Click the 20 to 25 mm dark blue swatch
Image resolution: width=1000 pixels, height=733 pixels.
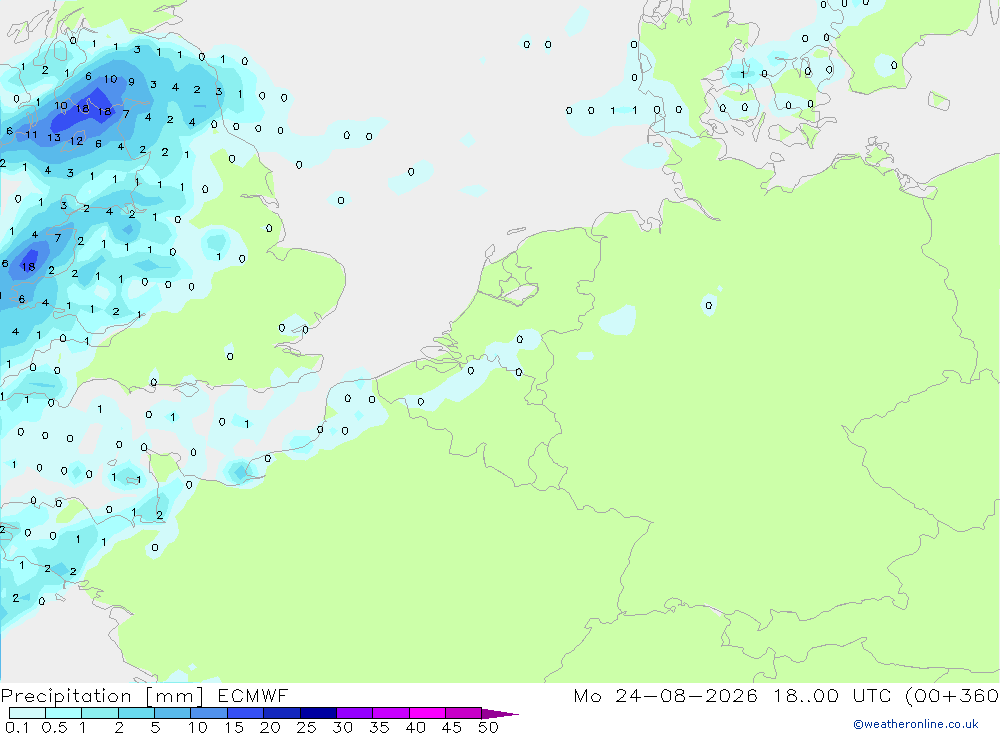[x=281, y=713]
